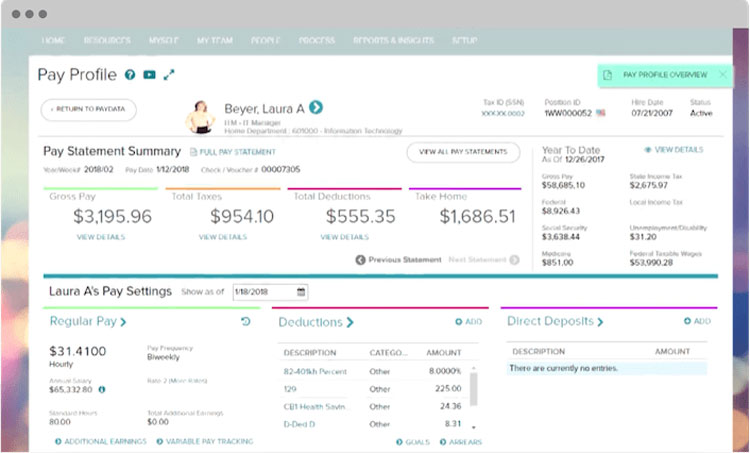The image size is (750, 453).
Task: Click the Take Home amount $1,686.51
Action: coord(478,217)
